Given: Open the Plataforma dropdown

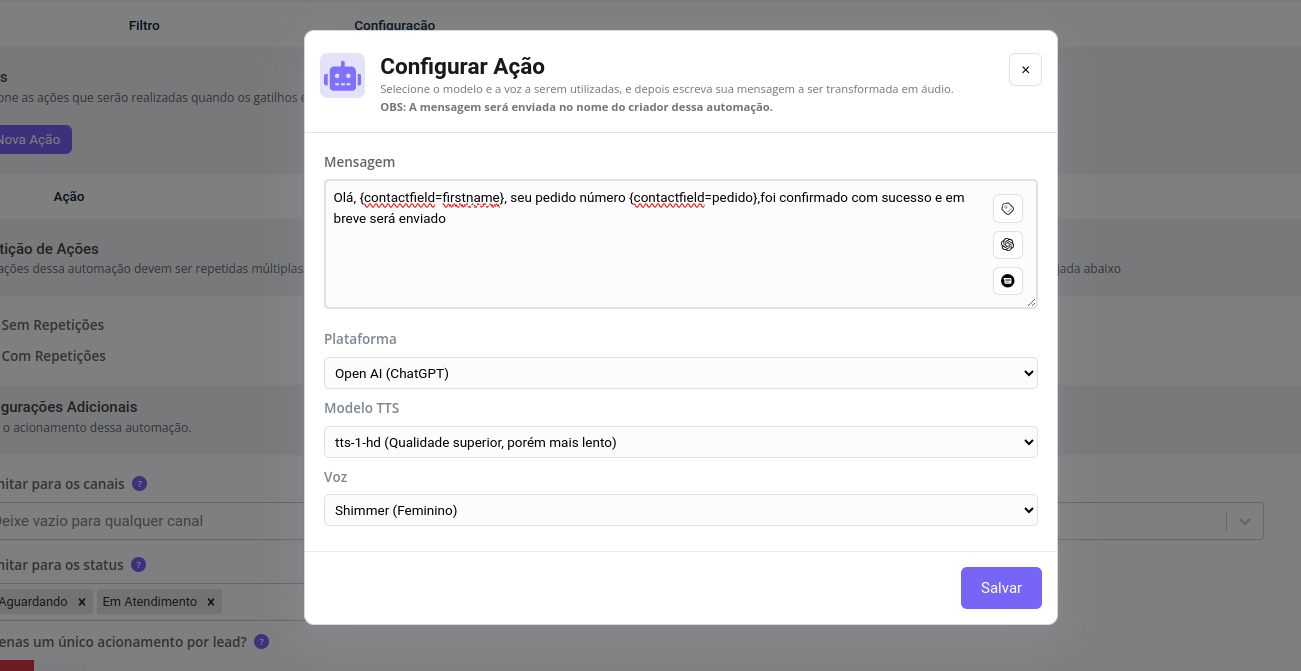Looking at the screenshot, I should click(x=680, y=373).
